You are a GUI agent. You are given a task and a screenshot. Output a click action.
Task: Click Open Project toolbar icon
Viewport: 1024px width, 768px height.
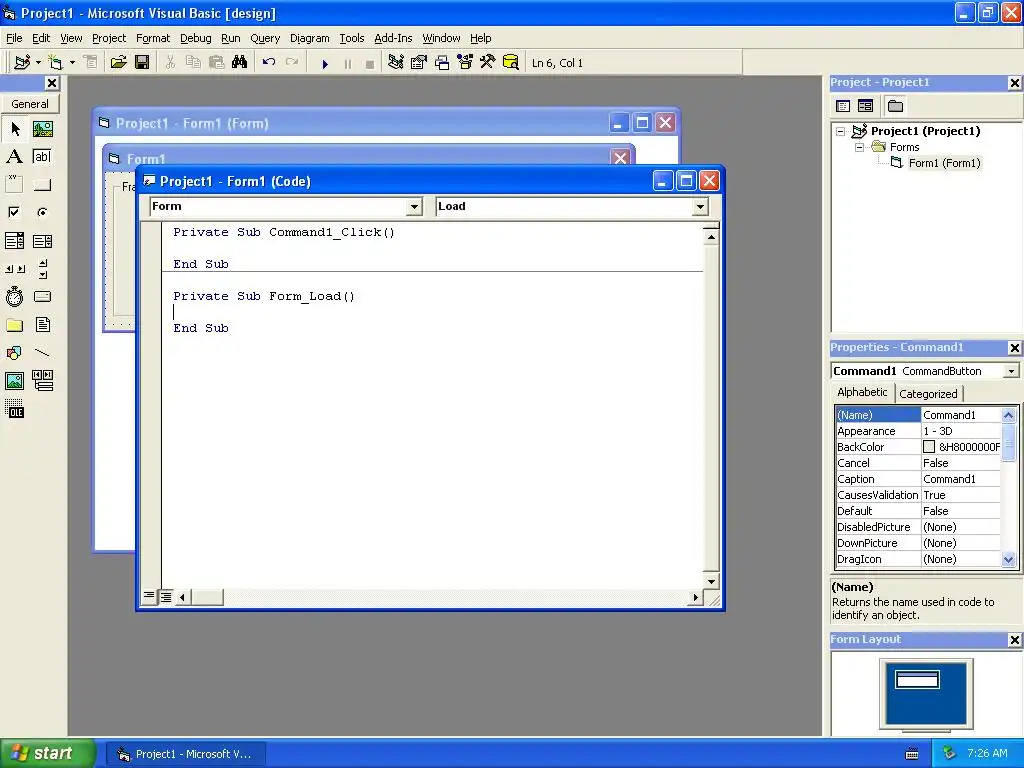(118, 63)
